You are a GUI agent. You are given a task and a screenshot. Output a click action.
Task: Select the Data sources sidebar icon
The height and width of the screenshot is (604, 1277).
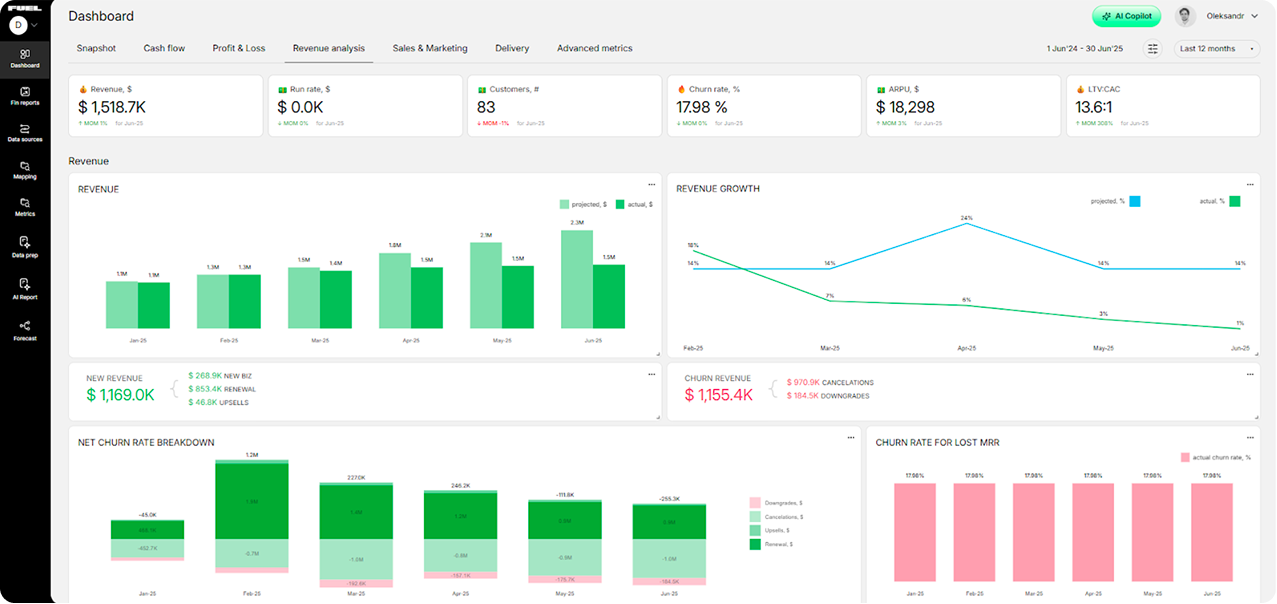[24, 131]
